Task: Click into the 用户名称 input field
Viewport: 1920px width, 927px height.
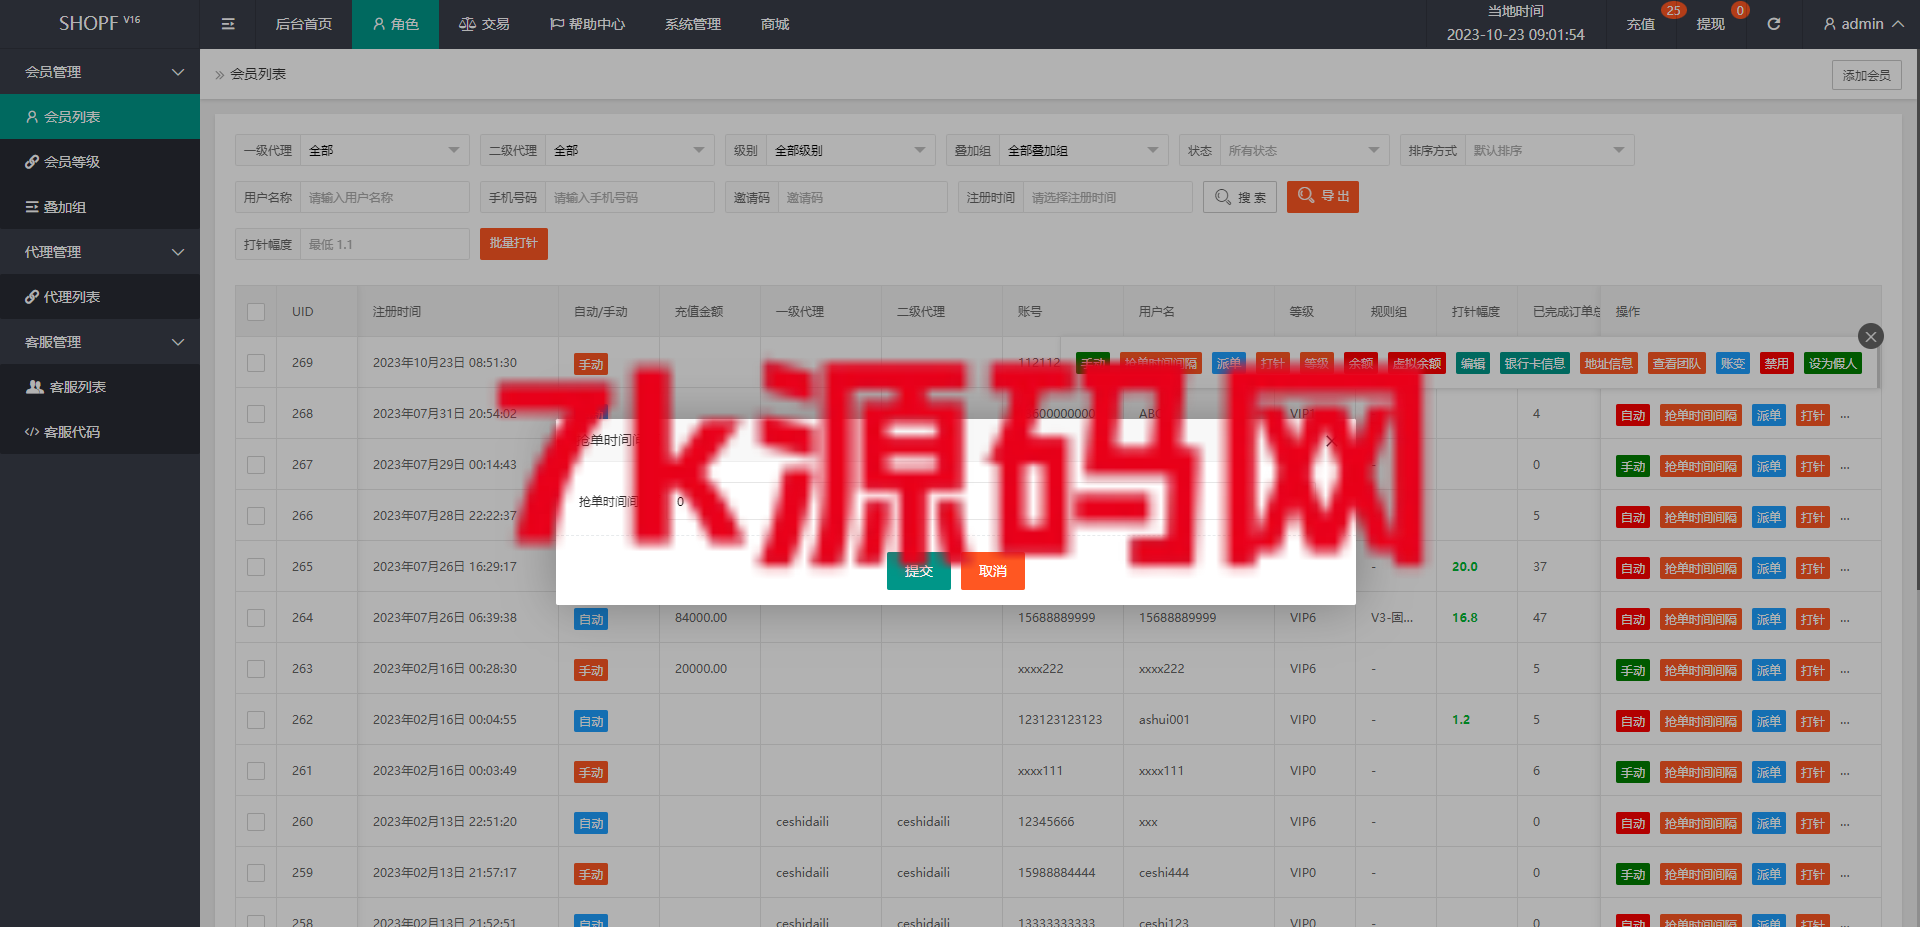Action: pyautogui.click(x=385, y=197)
